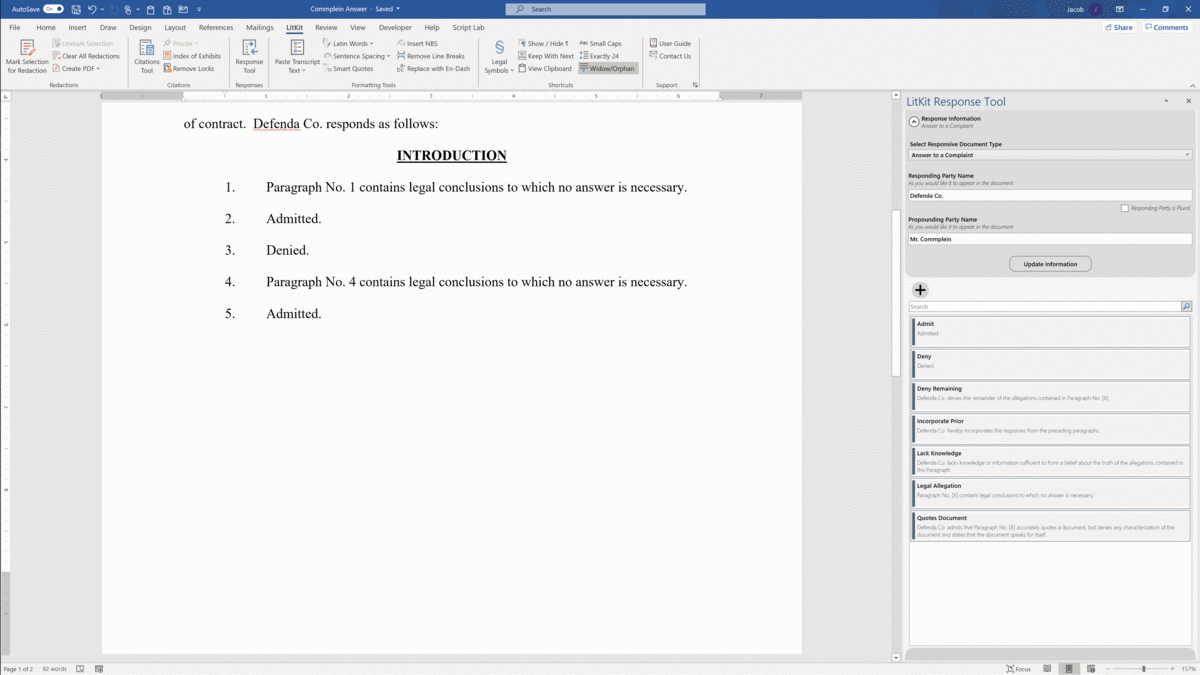Click the Propounding Party Name field

(x=1050, y=239)
